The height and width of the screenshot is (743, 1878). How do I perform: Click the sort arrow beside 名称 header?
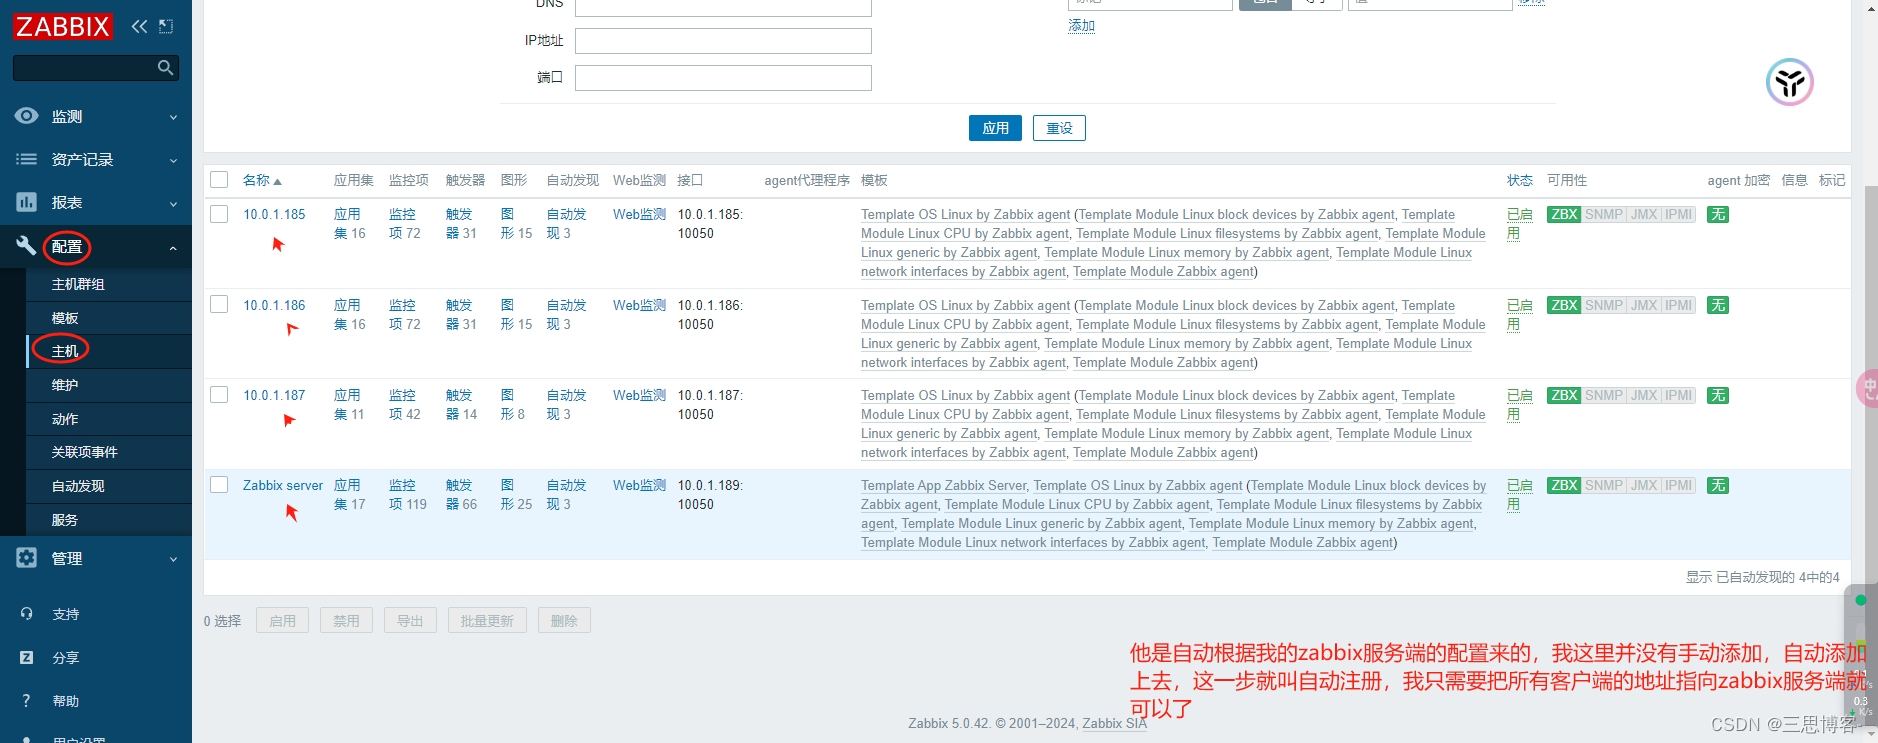pyautogui.click(x=277, y=181)
